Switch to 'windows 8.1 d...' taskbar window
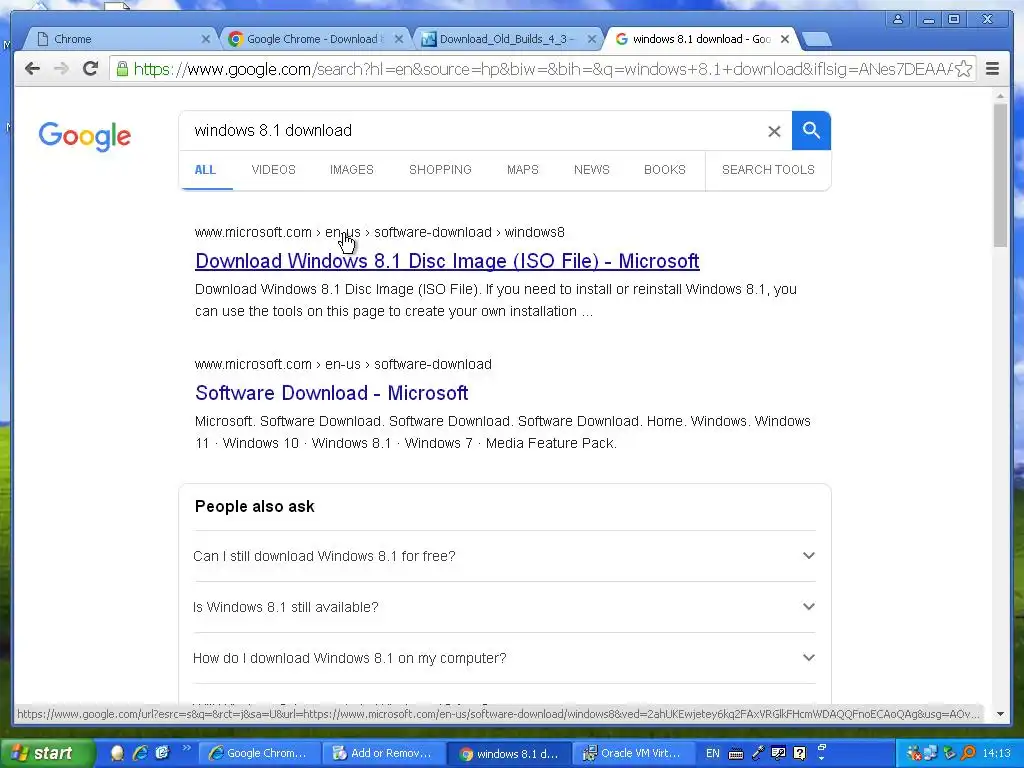 click(509, 753)
